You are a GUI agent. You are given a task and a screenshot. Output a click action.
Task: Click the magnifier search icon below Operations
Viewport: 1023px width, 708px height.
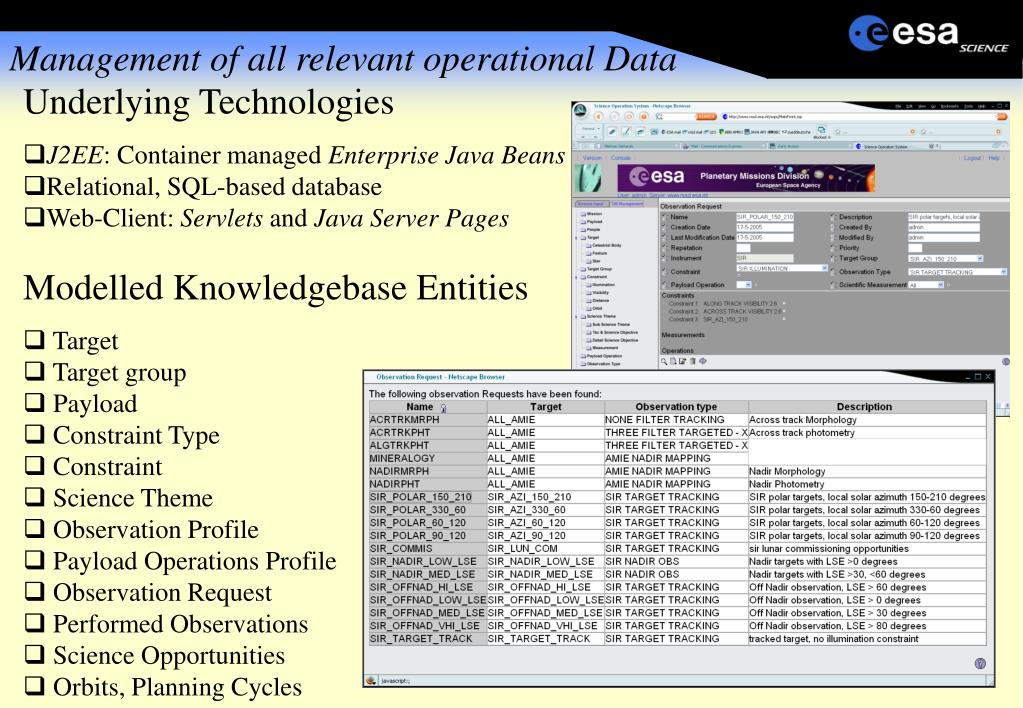tap(664, 362)
